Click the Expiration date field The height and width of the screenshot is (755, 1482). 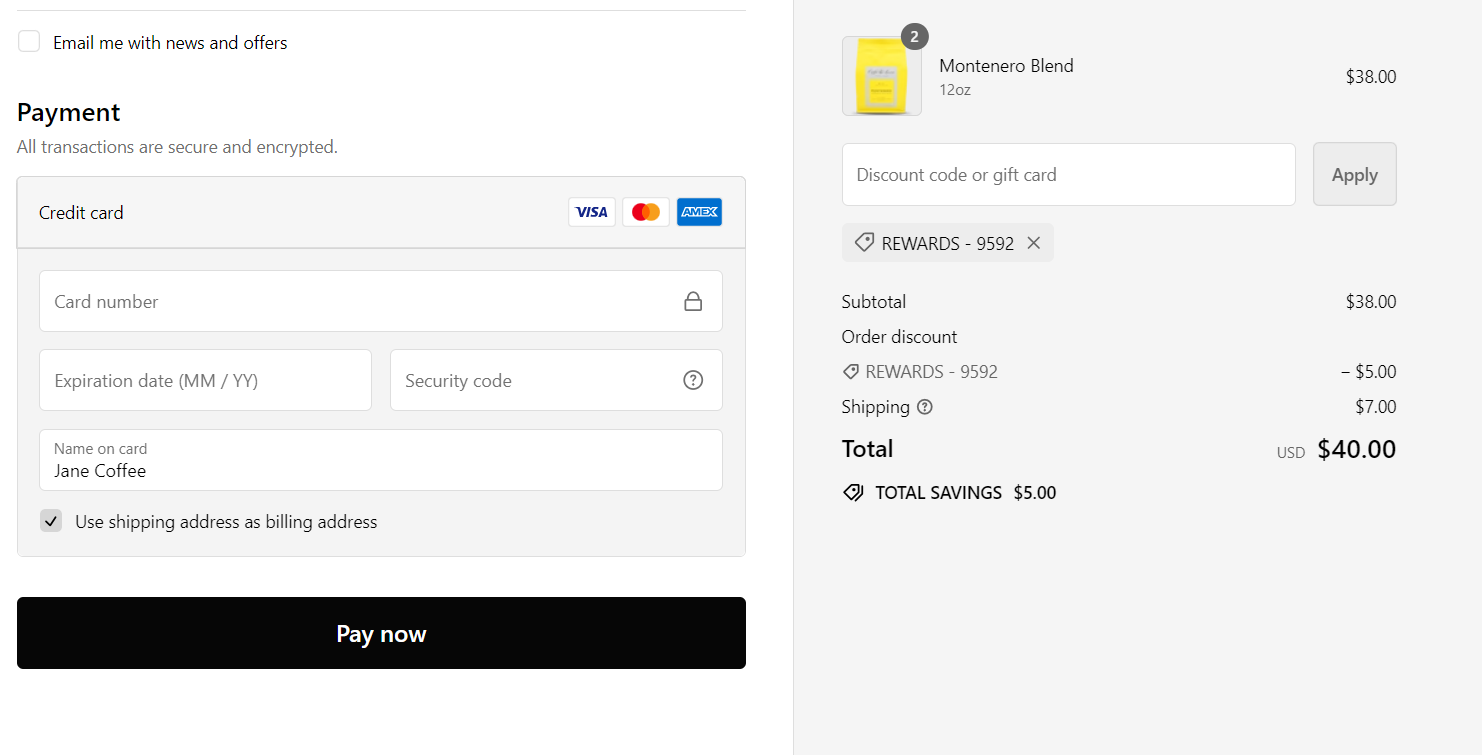tap(205, 380)
